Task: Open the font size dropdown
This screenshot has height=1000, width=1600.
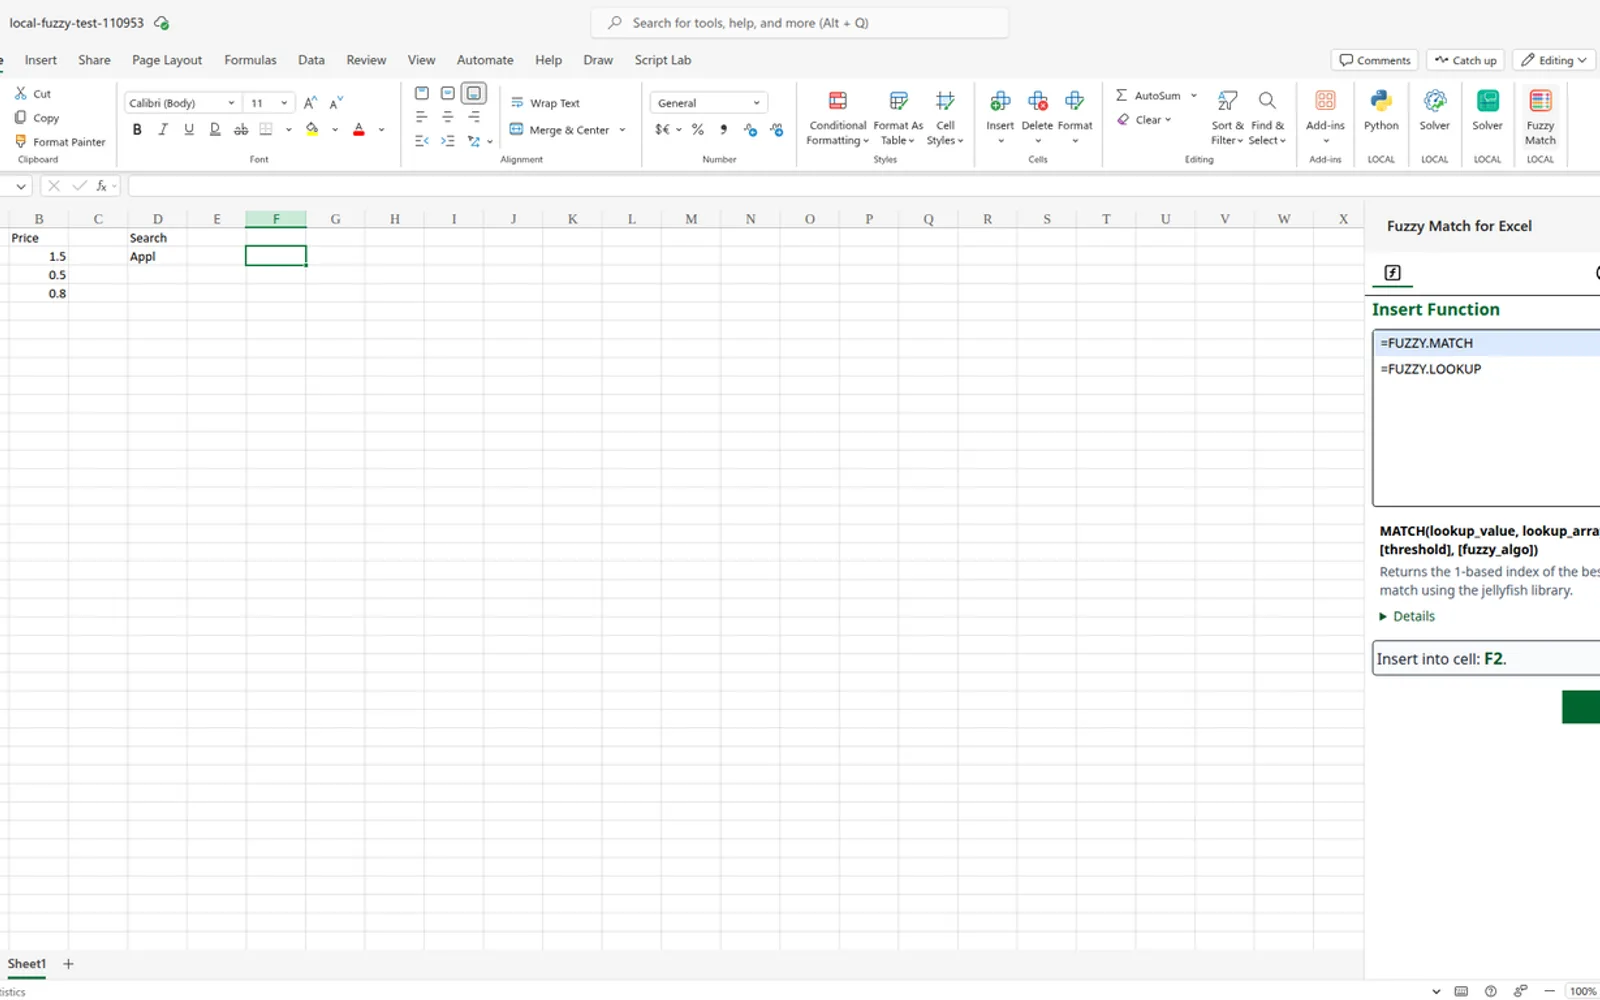Action: tap(284, 103)
